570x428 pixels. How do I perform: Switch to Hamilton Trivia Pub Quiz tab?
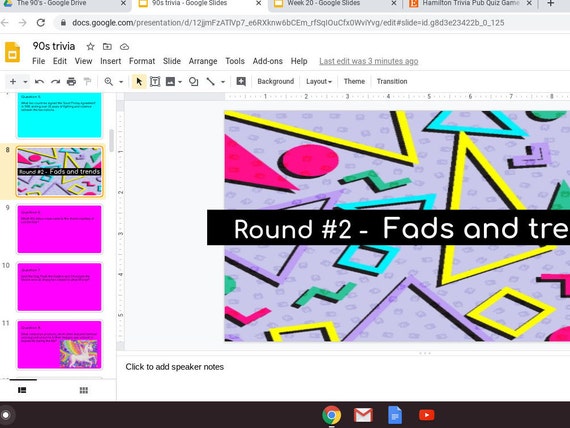pyautogui.click(x=470, y=3)
